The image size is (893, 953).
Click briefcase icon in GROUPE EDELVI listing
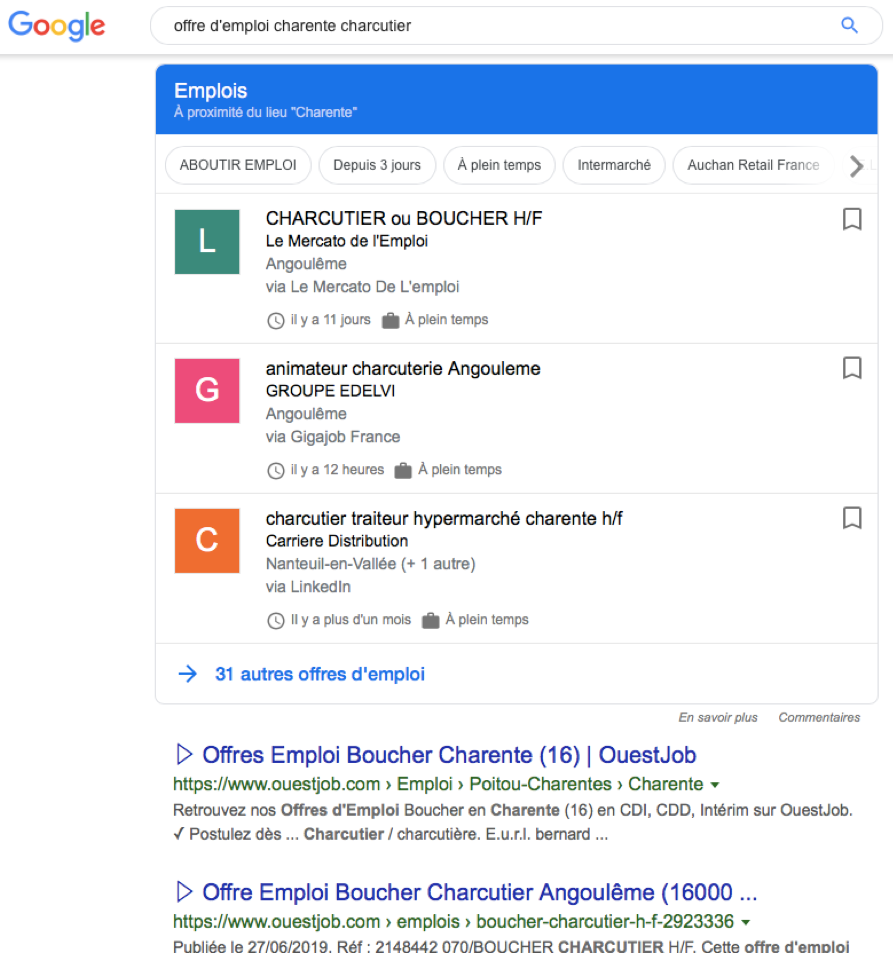(403, 470)
